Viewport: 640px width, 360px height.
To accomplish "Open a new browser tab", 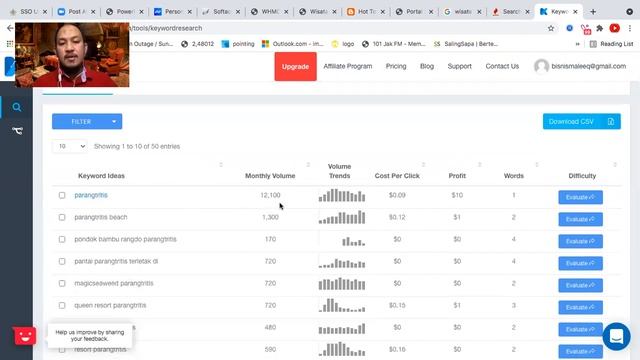I will [593, 12].
